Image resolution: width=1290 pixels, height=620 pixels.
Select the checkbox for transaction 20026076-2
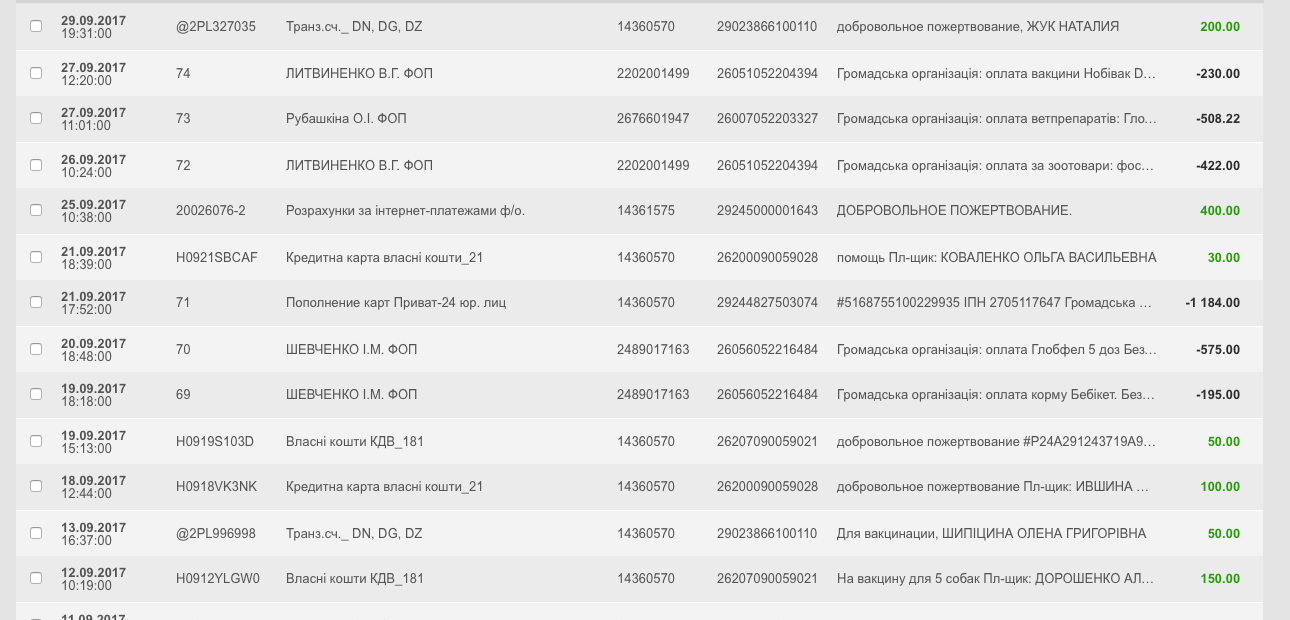coord(36,210)
